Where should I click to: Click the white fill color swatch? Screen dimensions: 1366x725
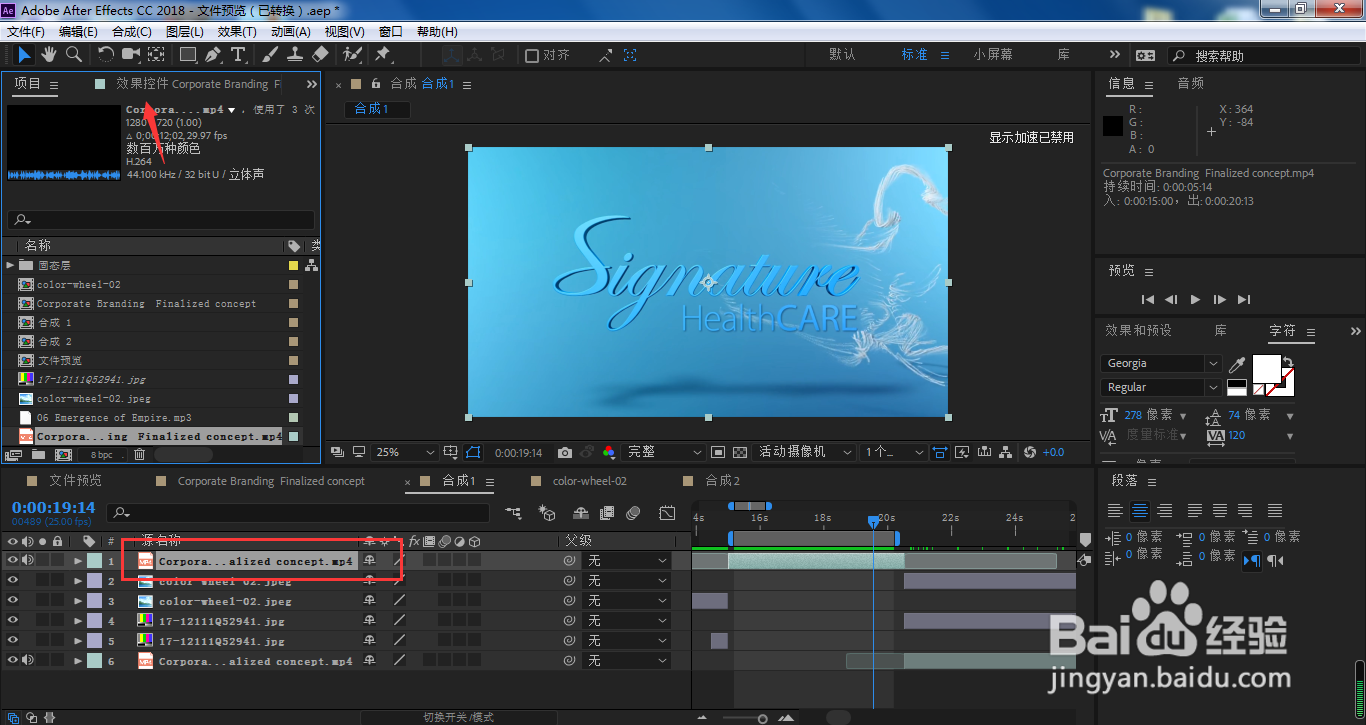click(1267, 369)
